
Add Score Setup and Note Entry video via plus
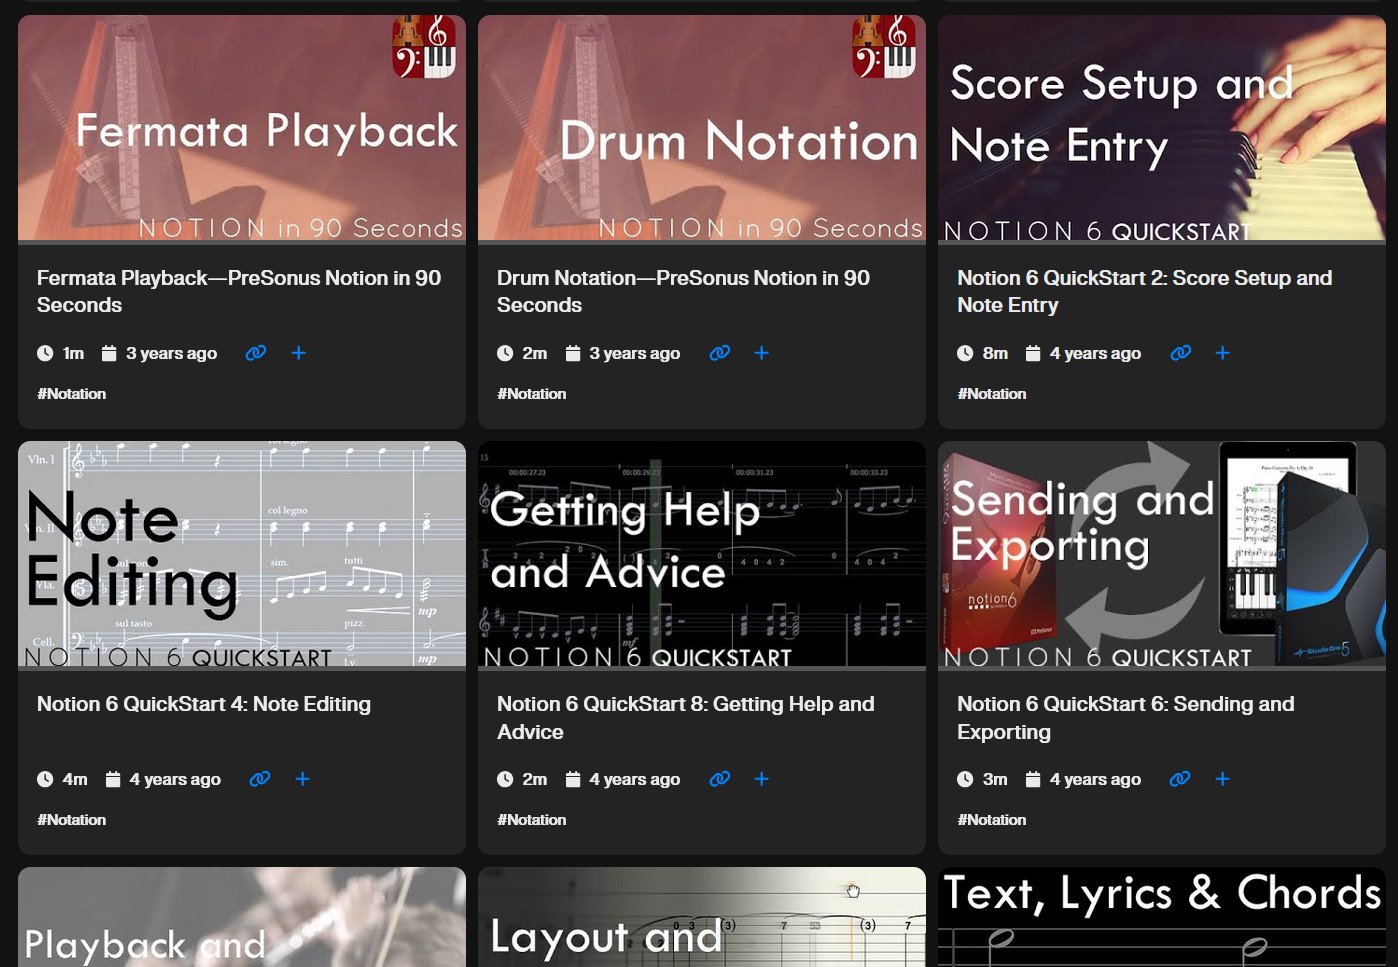pos(1222,353)
